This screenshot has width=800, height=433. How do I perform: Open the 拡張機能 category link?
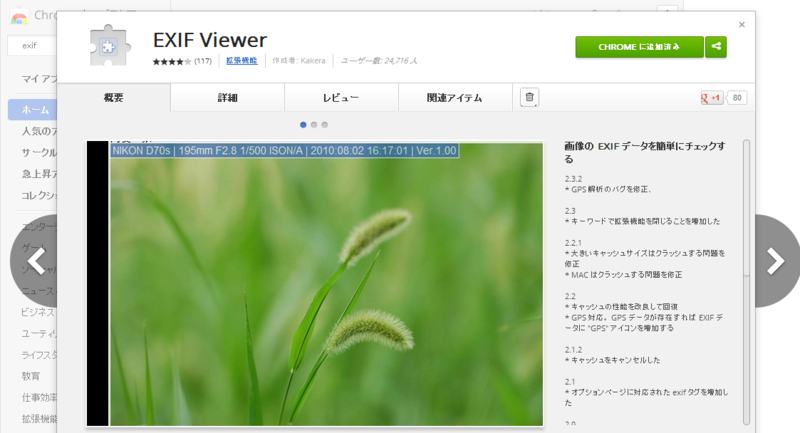click(x=242, y=61)
